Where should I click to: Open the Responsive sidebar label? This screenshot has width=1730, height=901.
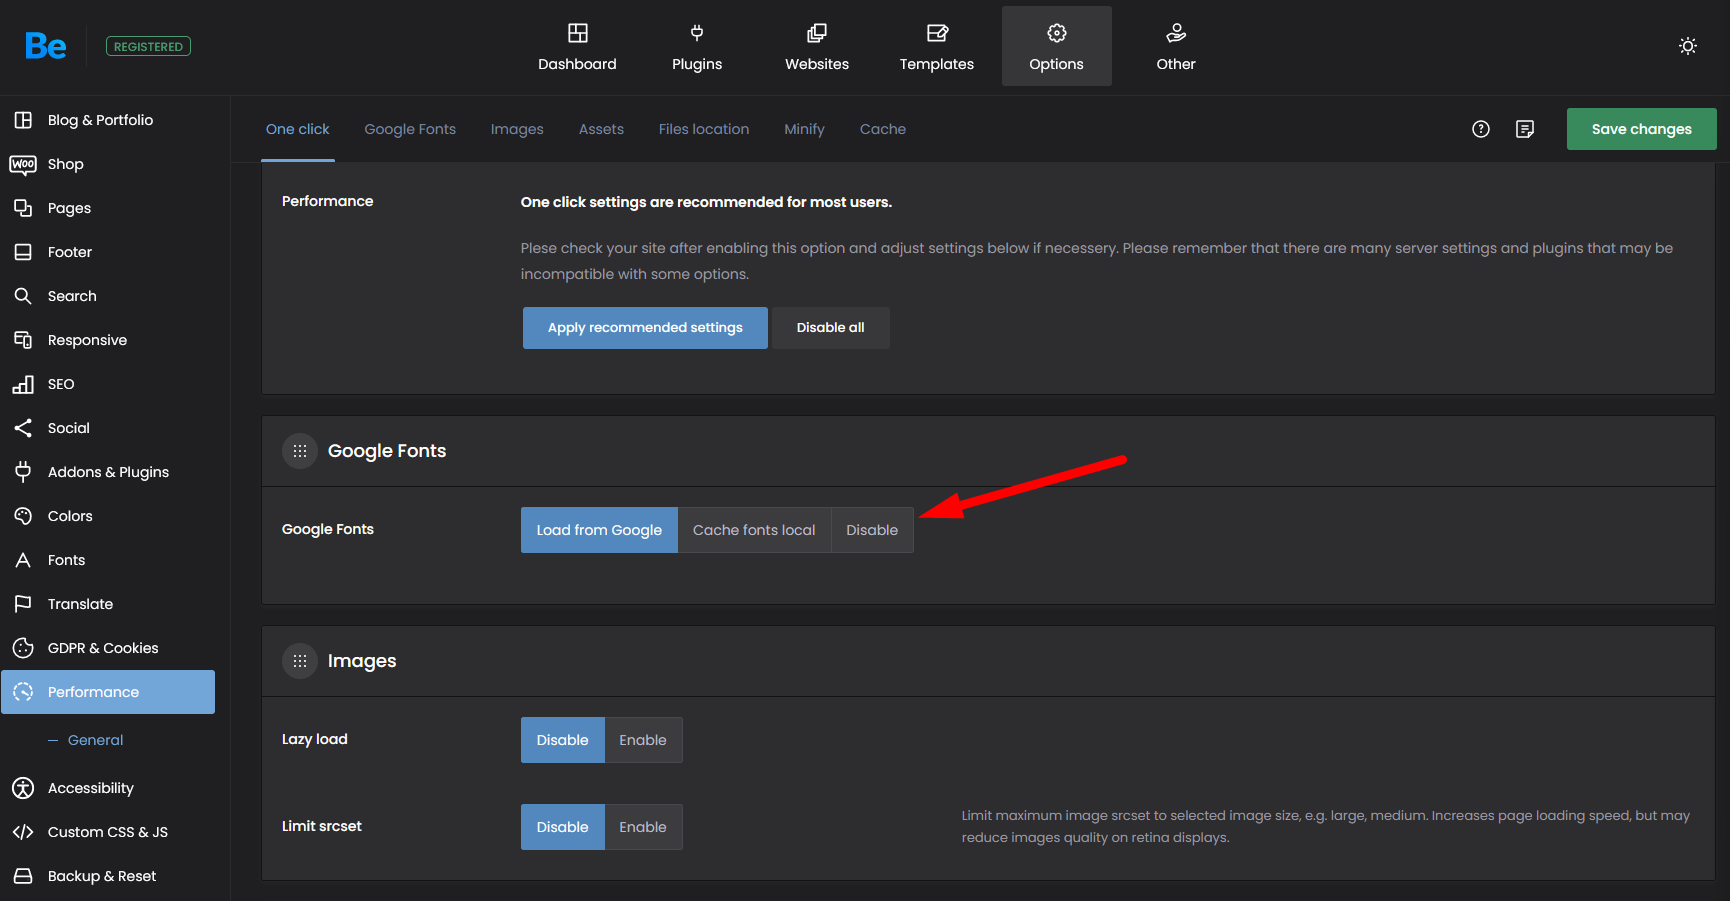(87, 340)
